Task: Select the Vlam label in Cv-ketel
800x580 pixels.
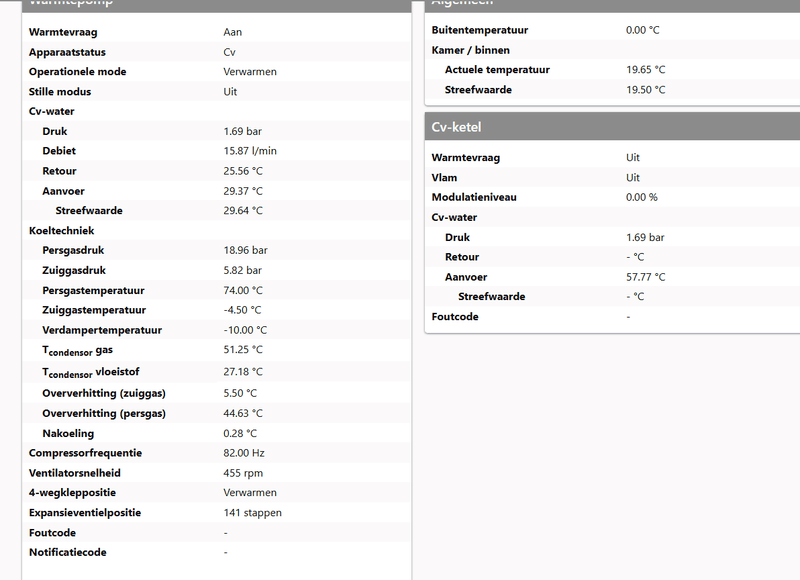Action: tap(444, 177)
